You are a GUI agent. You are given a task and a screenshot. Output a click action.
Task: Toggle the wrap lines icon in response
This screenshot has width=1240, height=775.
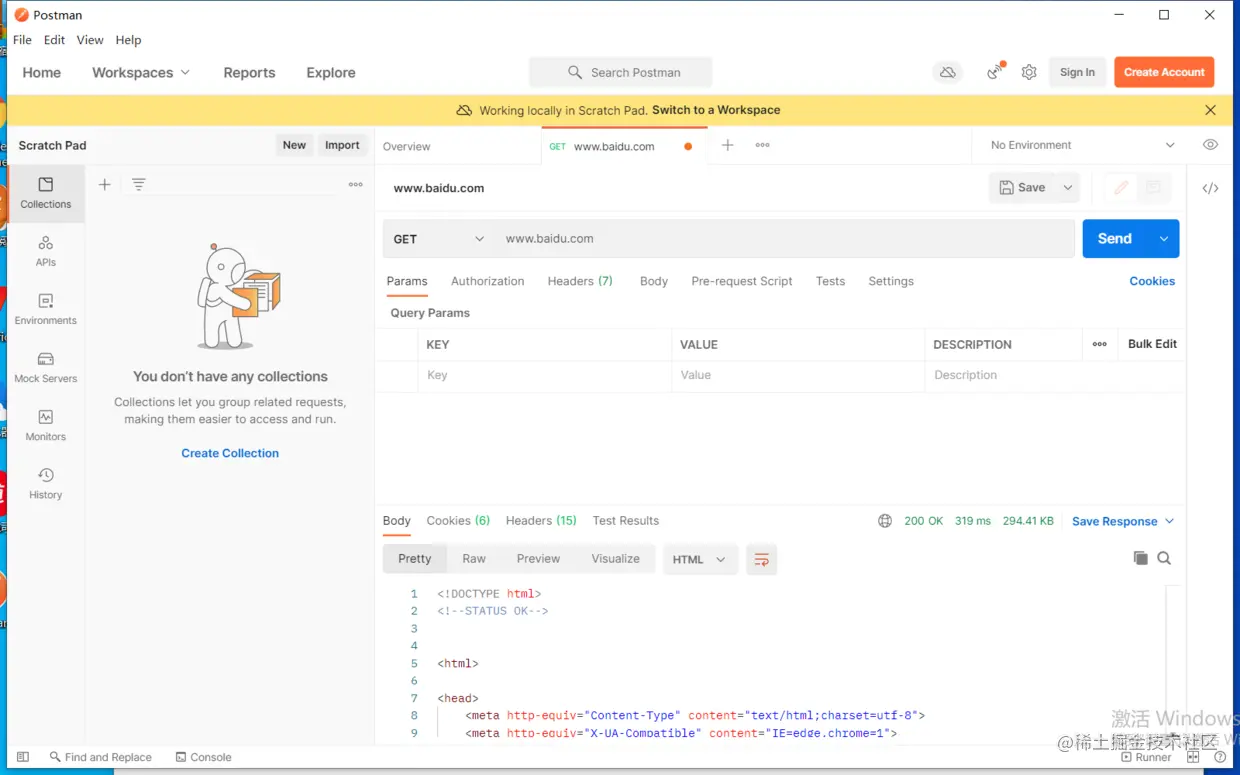[762, 559]
